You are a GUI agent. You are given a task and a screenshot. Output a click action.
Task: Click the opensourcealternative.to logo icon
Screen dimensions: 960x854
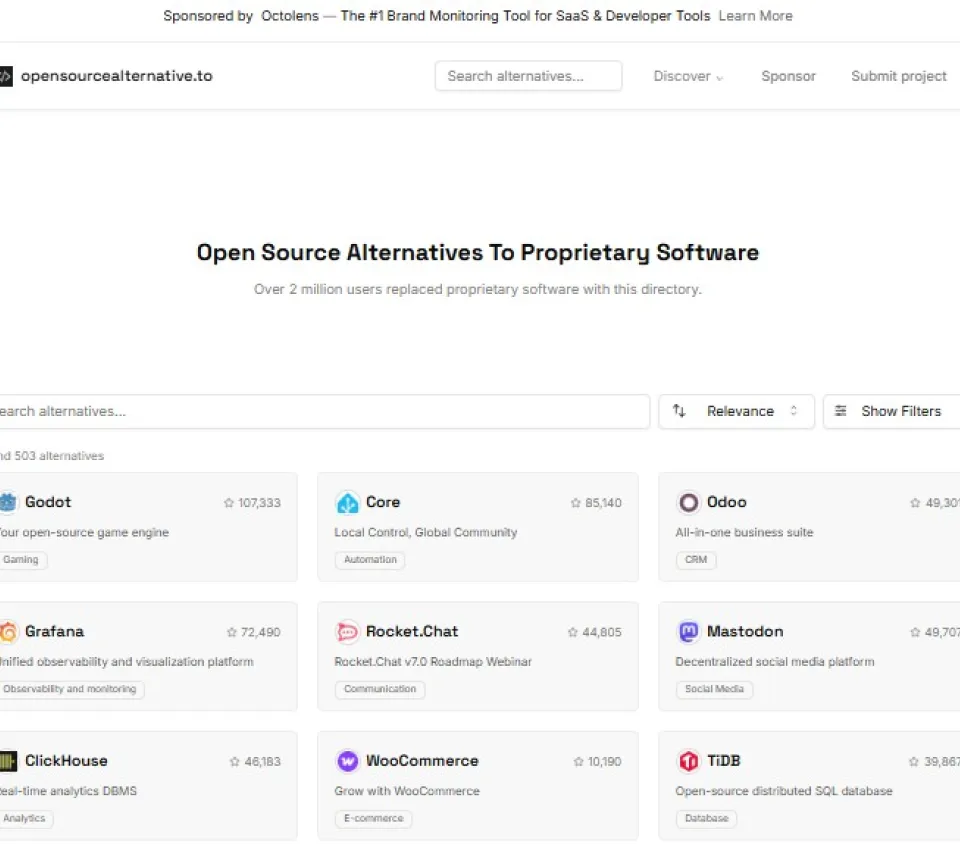point(6,77)
